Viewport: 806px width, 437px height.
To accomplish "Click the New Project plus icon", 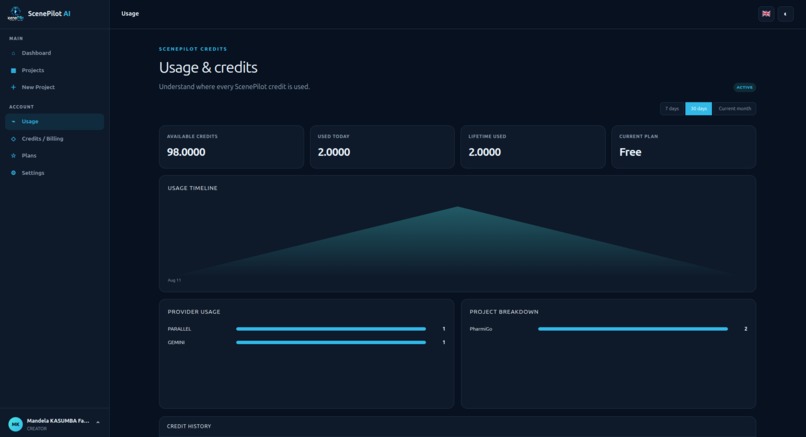I will click(13, 87).
